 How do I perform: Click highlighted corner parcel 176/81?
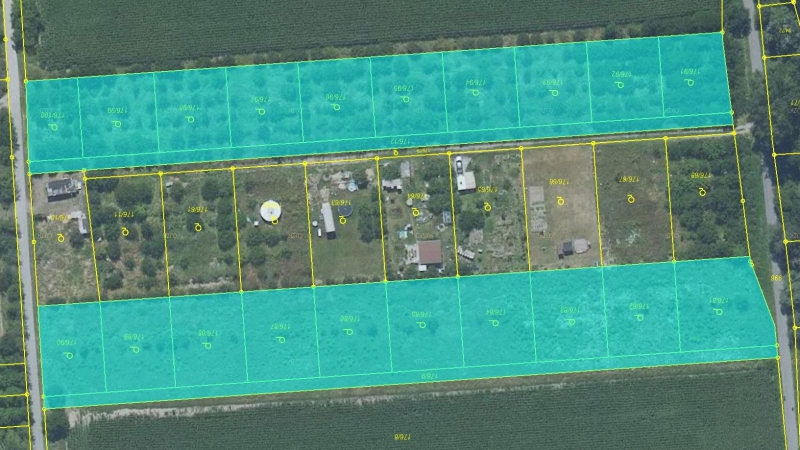(726, 304)
